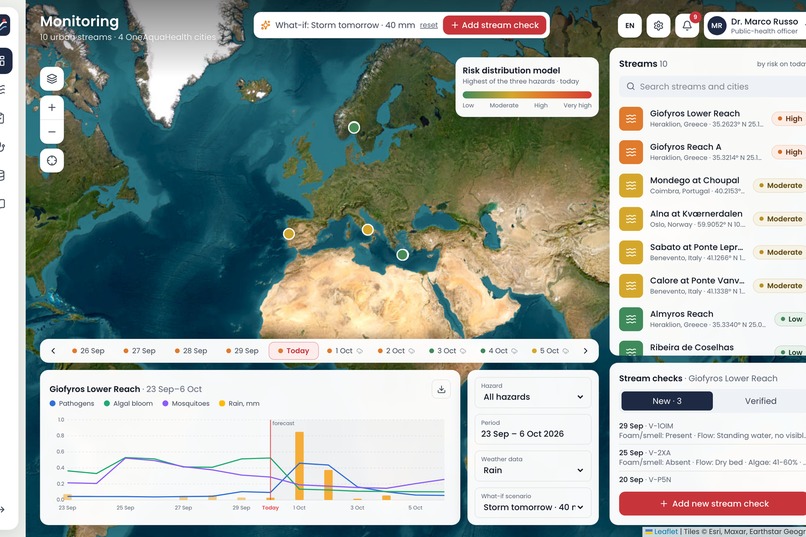Click the yellow stream icon for Mondego at Choupal
806x537 pixels.
coord(631,186)
